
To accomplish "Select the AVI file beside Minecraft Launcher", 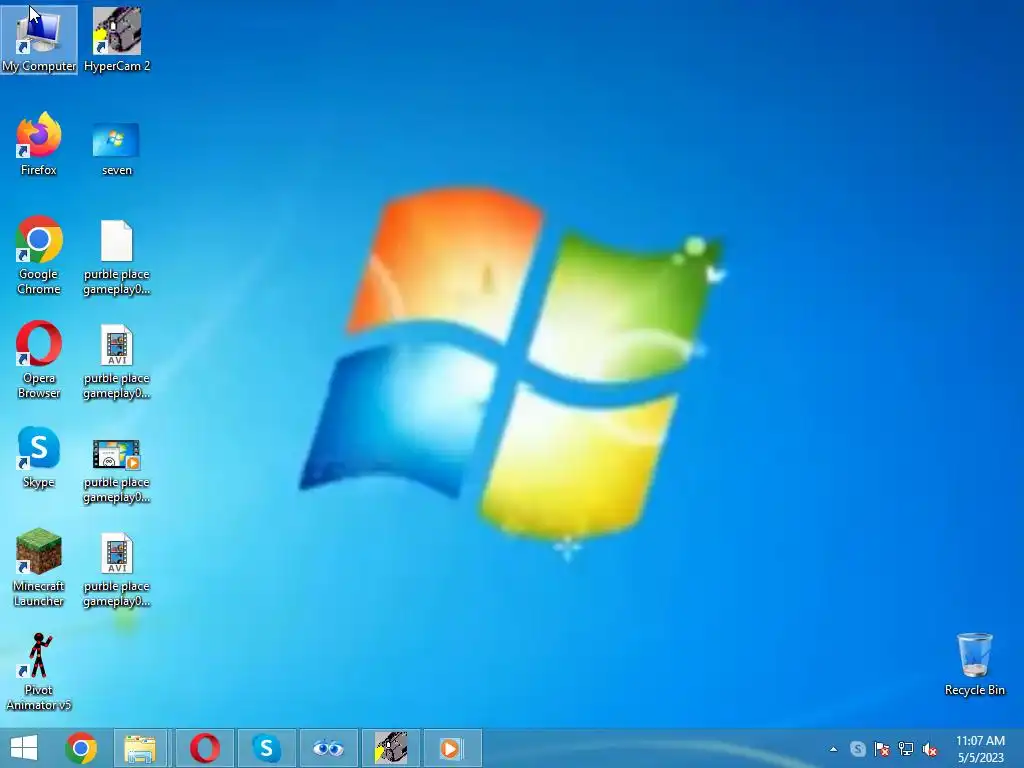I will [x=117, y=569].
